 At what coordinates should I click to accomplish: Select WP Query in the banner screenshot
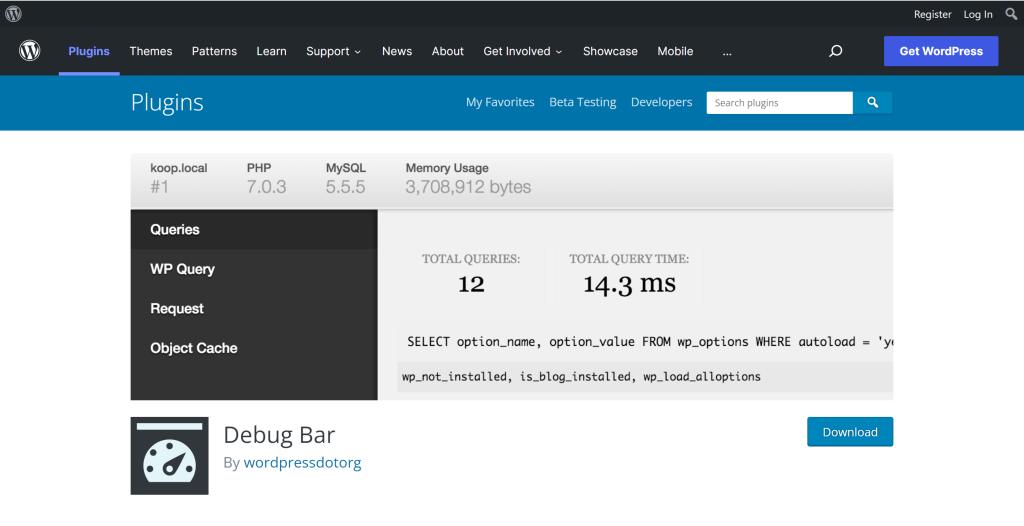(254, 269)
